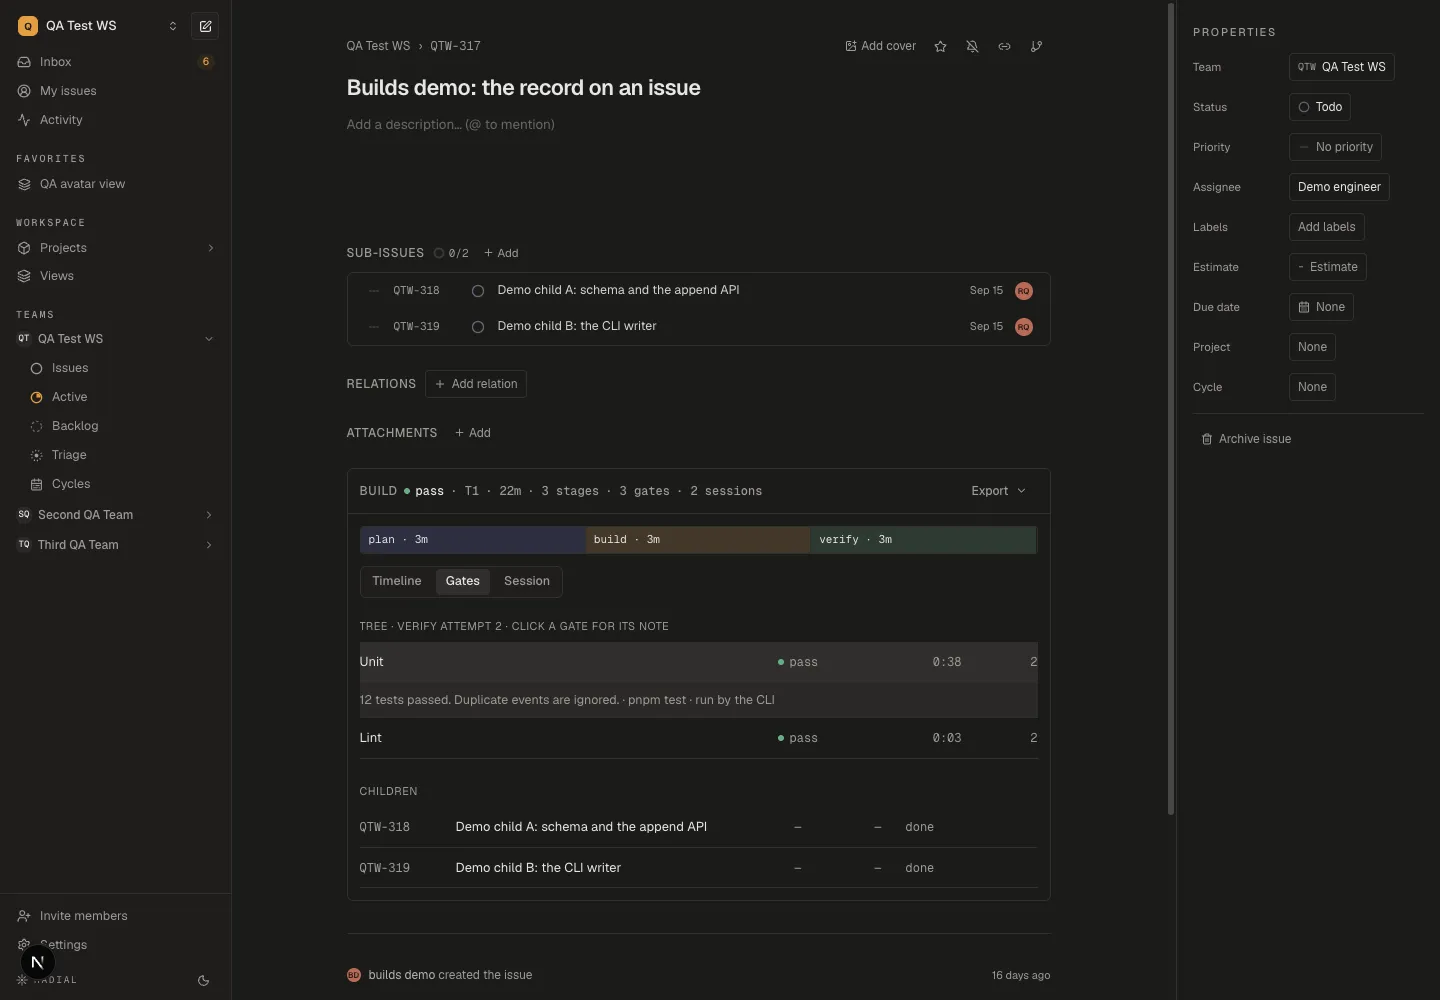Switch to the Session tab
The width and height of the screenshot is (1440, 1000).
tap(527, 581)
